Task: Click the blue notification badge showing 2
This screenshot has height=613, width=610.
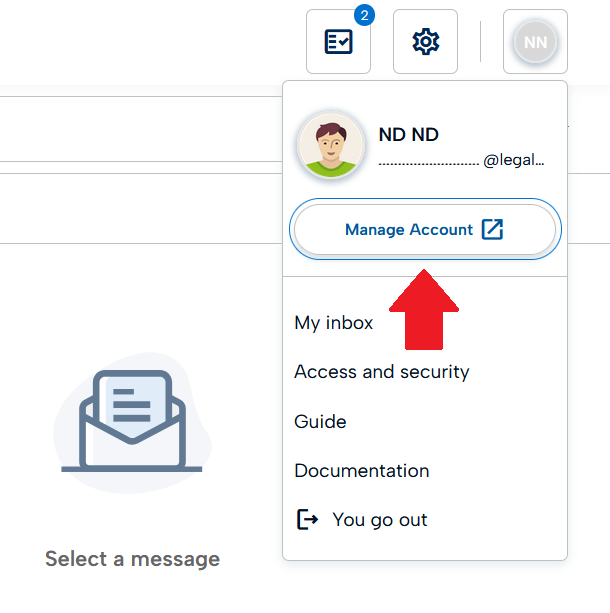Action: 364,15
